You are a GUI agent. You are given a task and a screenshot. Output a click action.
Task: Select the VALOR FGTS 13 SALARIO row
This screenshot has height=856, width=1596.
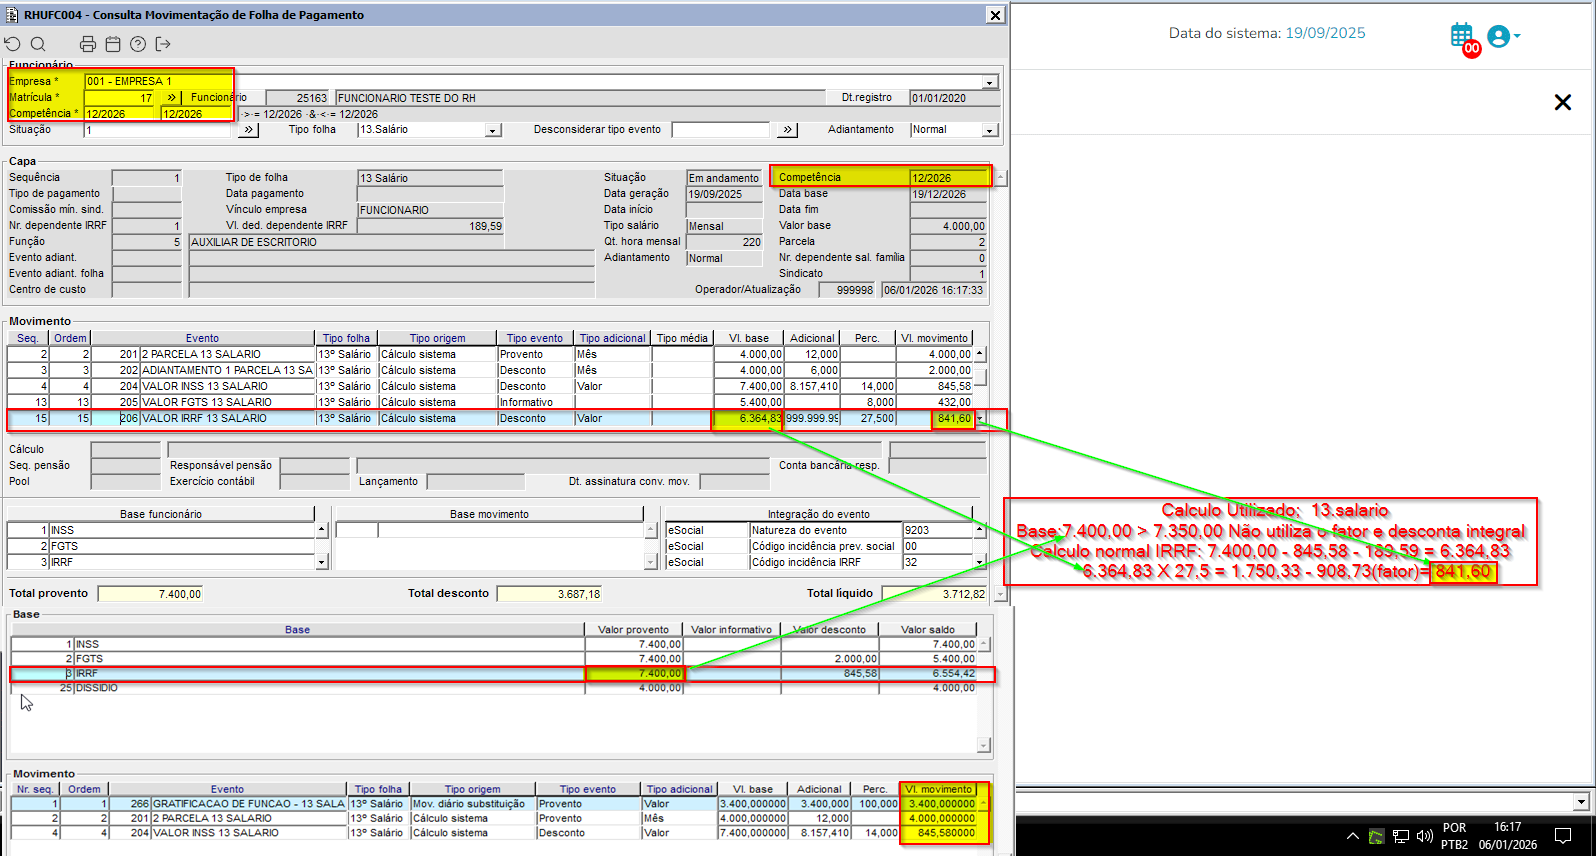[x=490, y=402]
